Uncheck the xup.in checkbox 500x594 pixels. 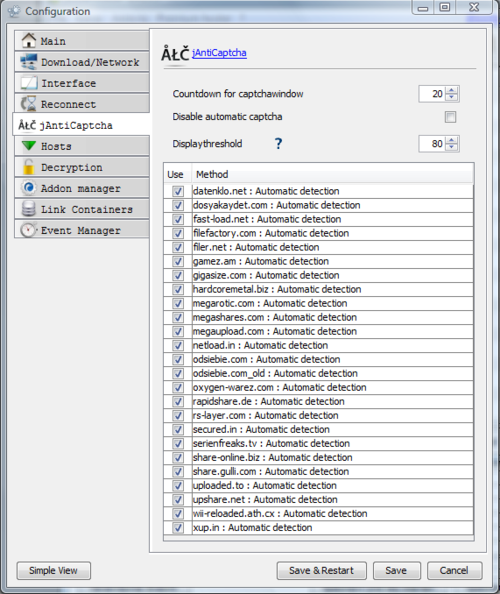click(x=178, y=527)
